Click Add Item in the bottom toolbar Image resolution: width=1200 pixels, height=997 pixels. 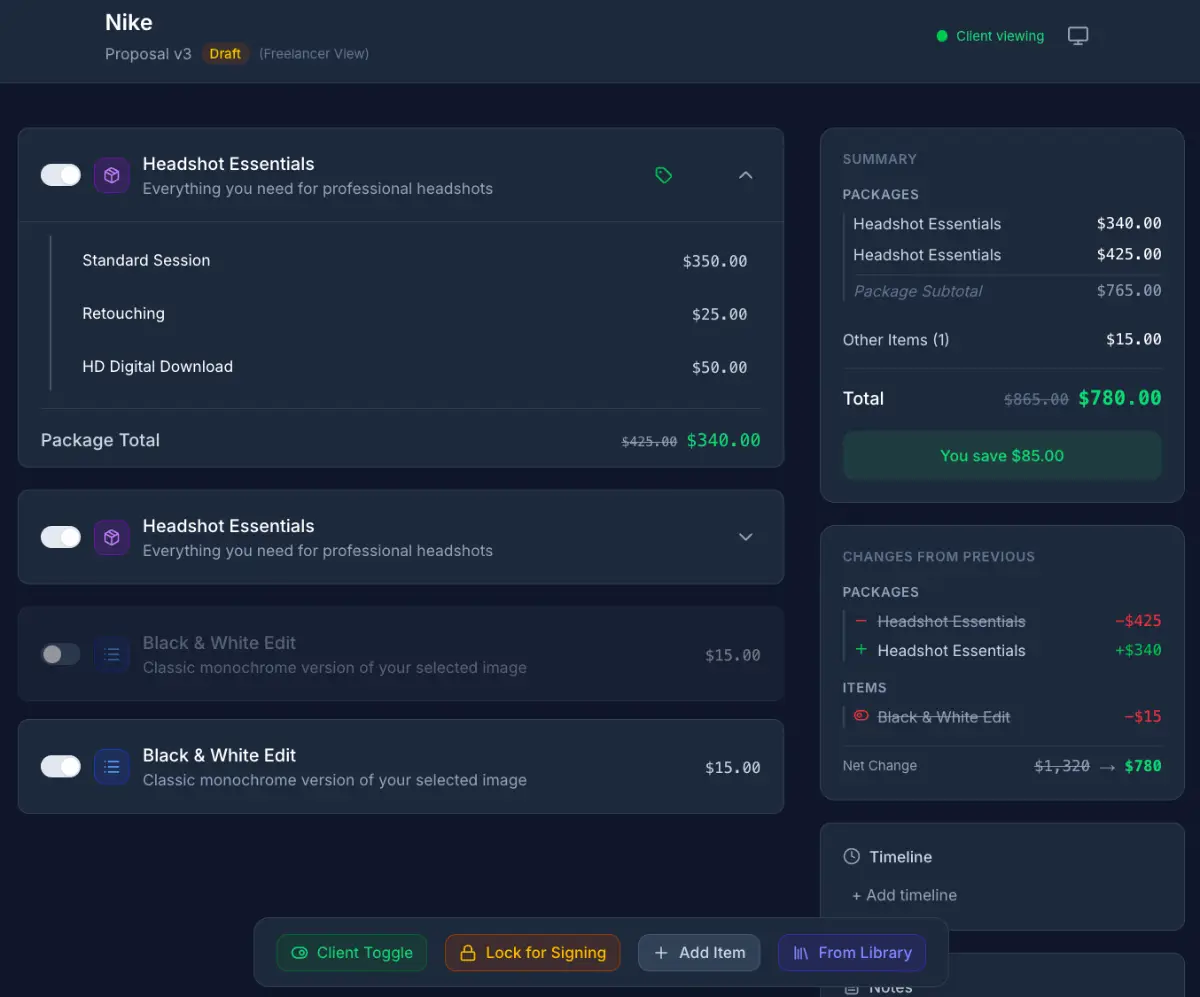click(x=699, y=953)
